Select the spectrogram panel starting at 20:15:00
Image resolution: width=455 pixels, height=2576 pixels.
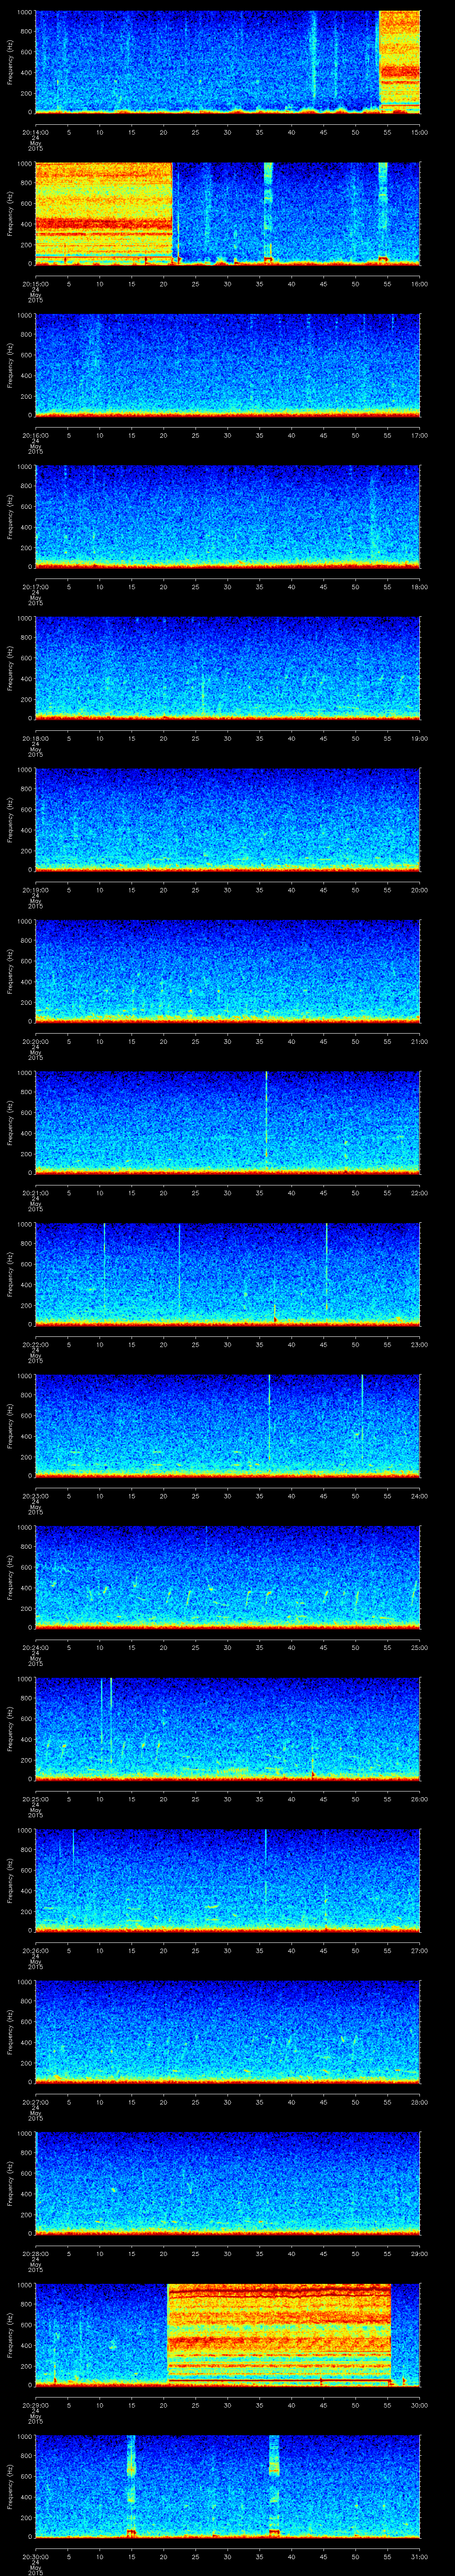pyautogui.click(x=227, y=213)
